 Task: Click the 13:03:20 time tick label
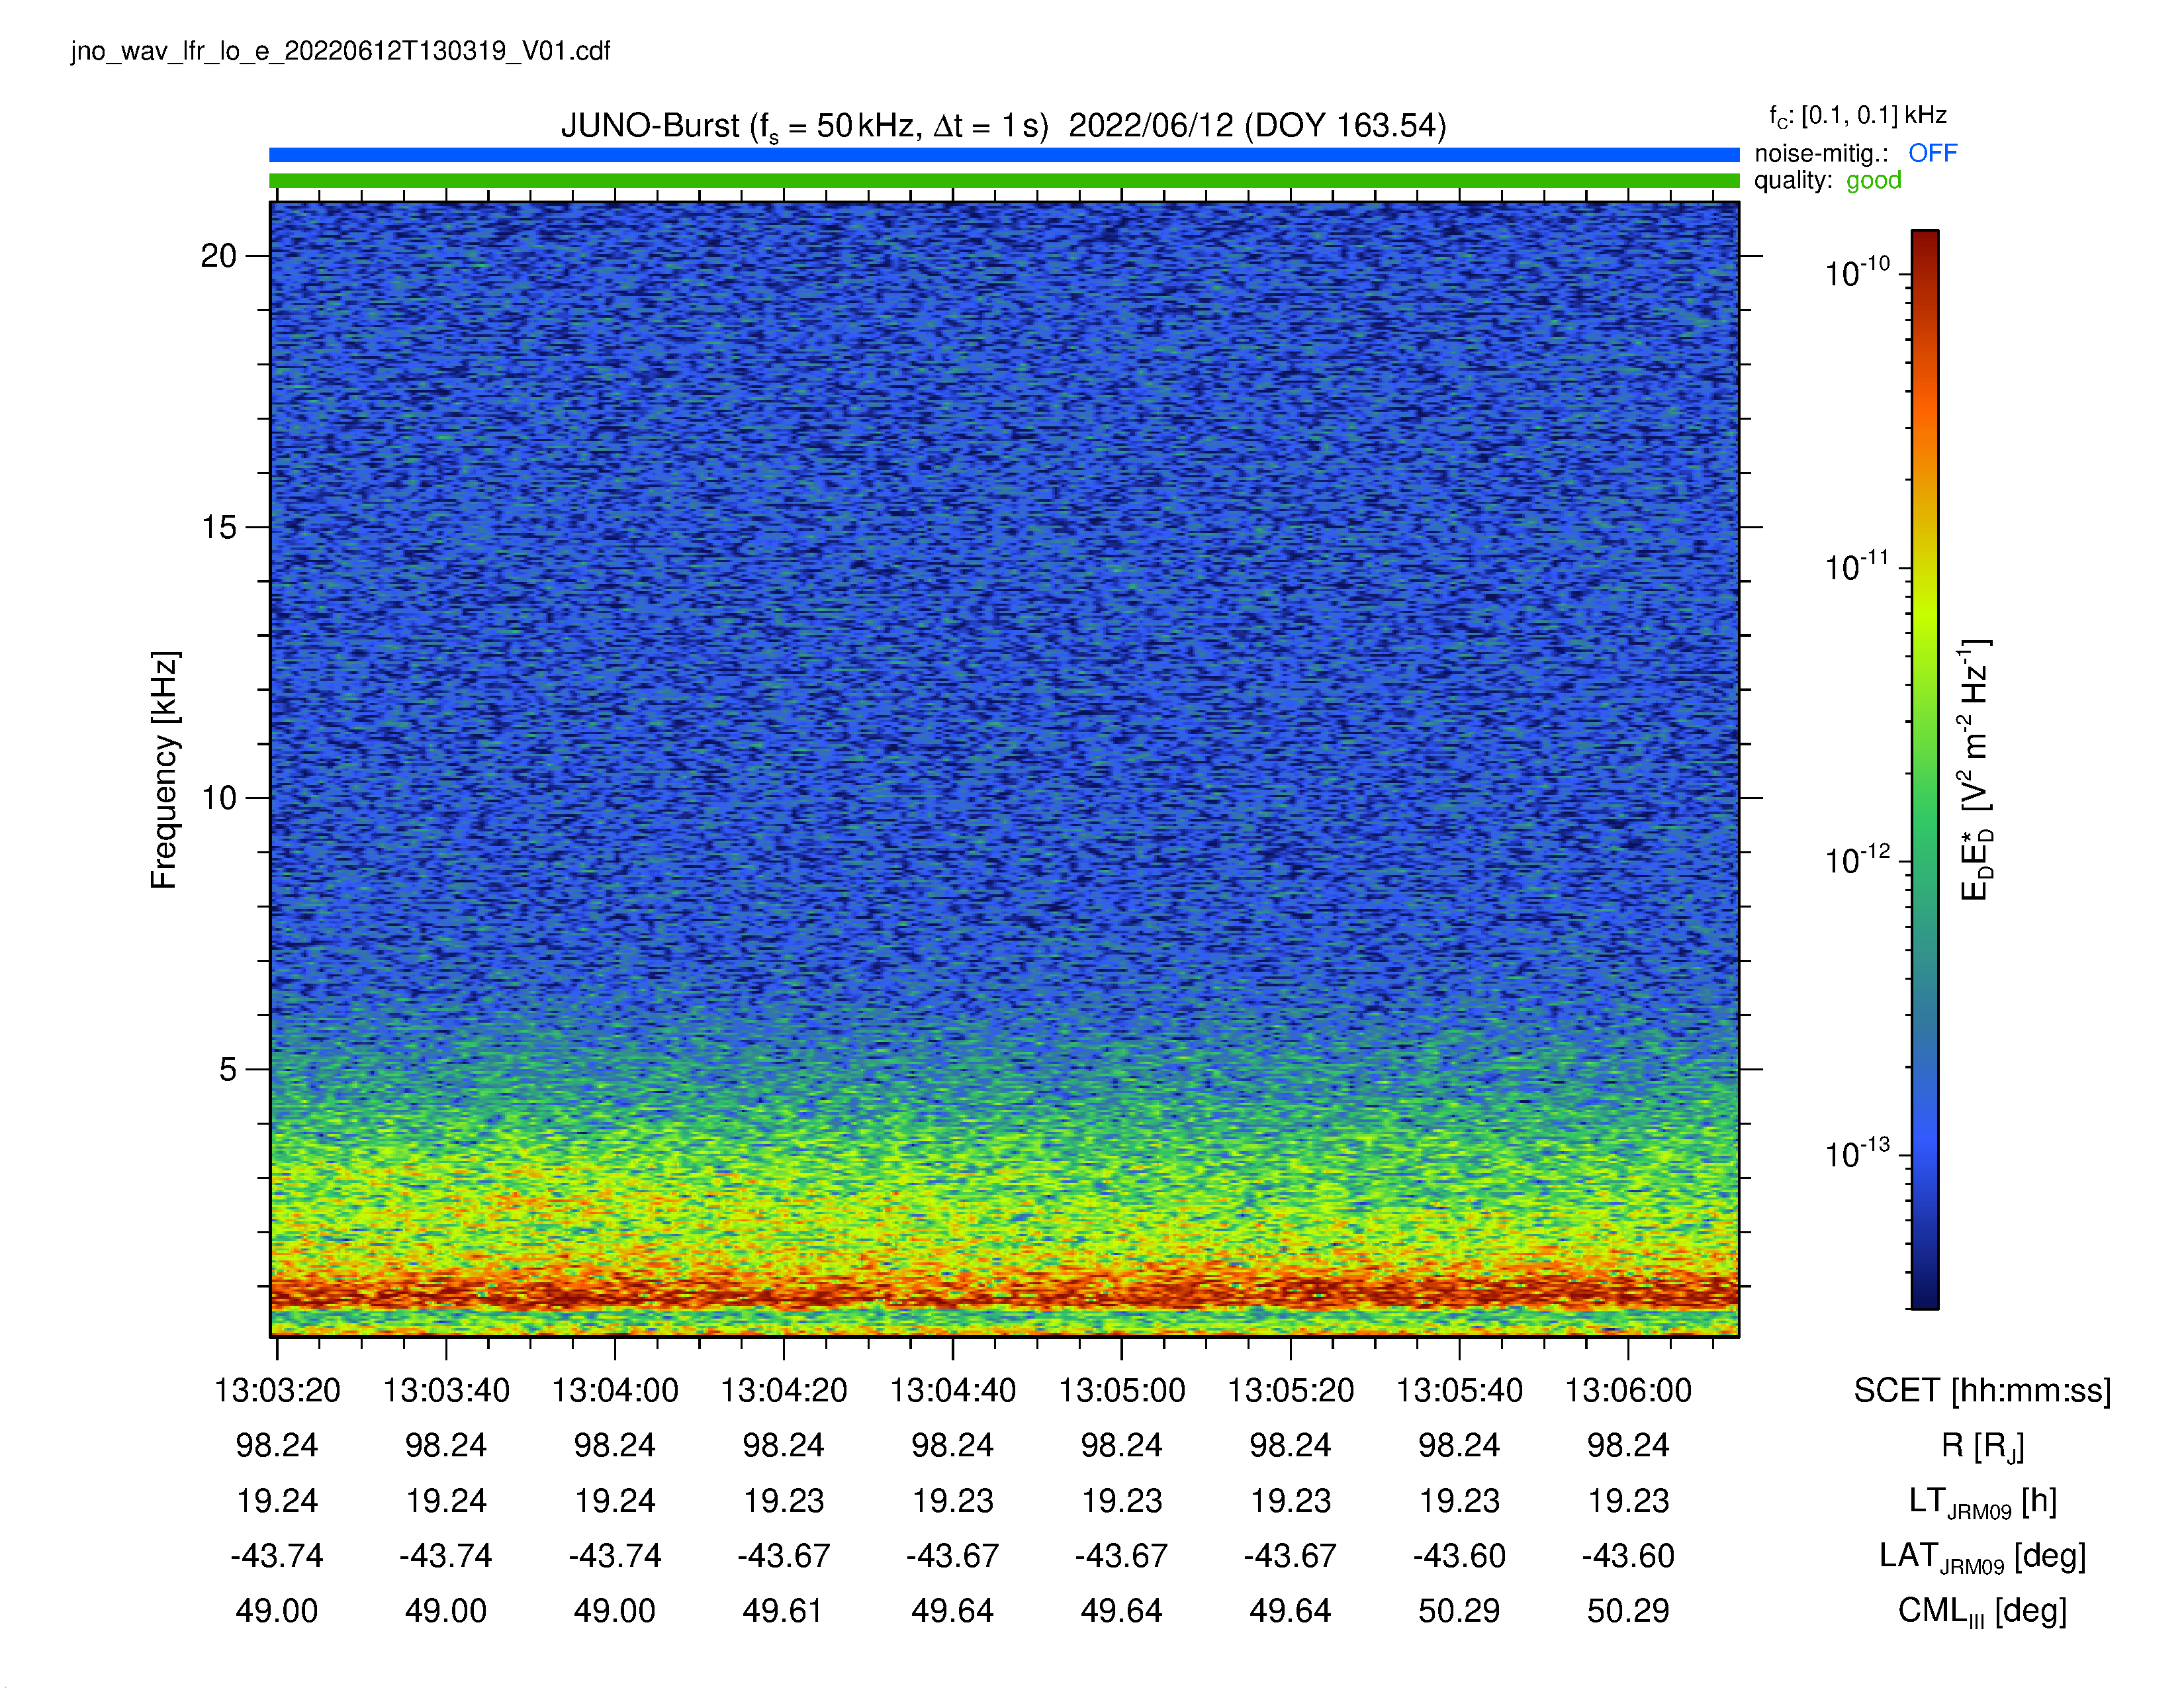[x=277, y=1390]
